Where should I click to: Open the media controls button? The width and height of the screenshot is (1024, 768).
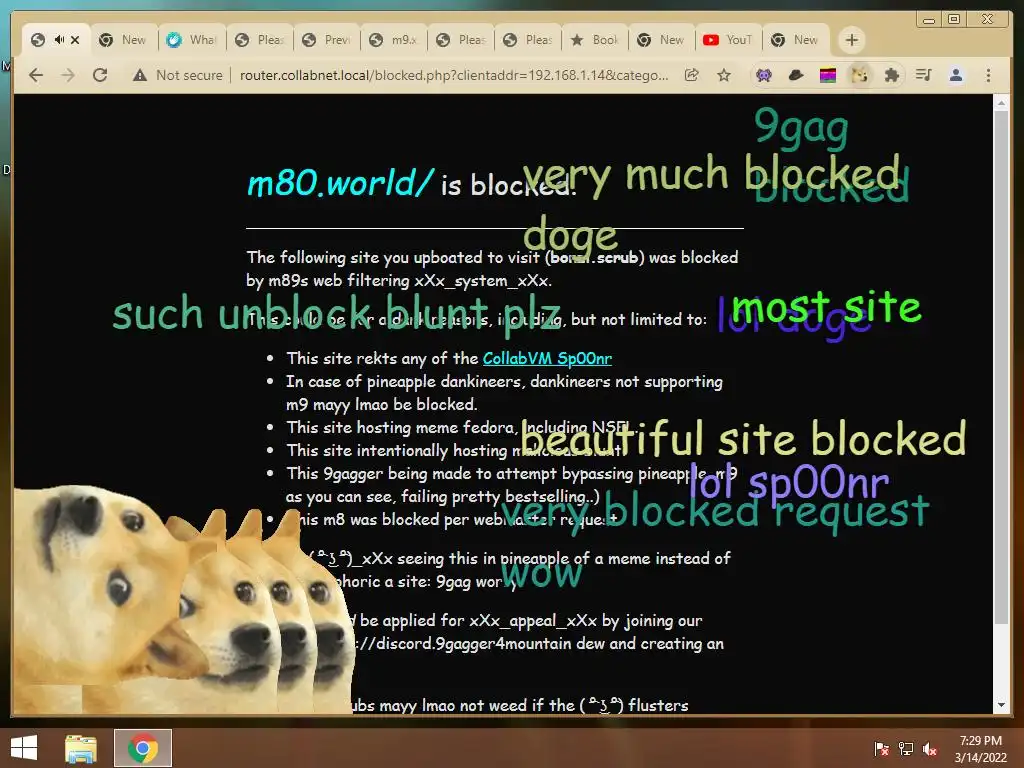[923, 75]
